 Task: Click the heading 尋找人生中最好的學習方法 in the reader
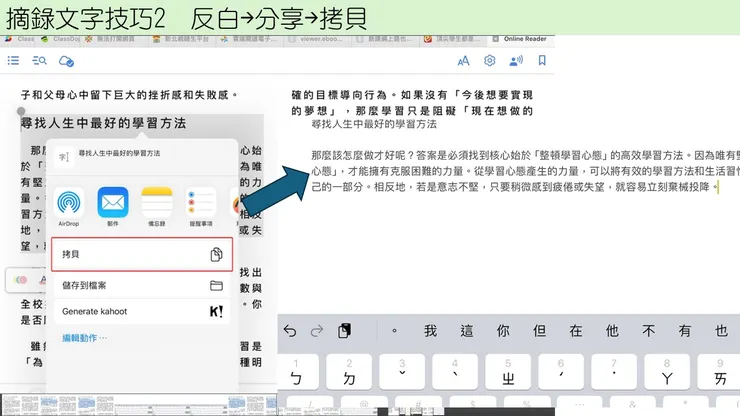103,123
